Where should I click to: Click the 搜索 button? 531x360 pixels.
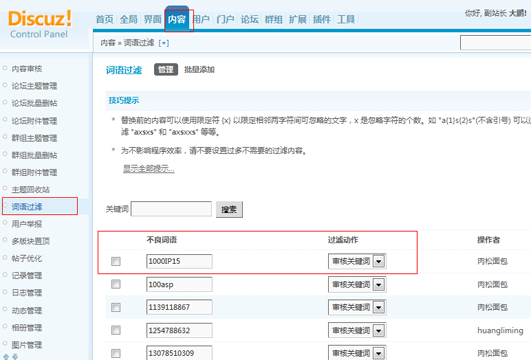[x=229, y=209]
